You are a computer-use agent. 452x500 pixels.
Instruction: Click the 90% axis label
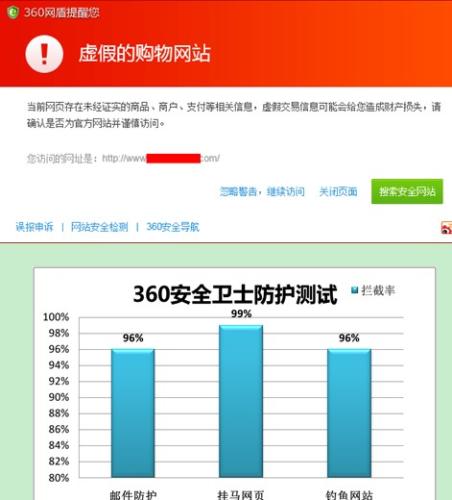click(x=59, y=397)
